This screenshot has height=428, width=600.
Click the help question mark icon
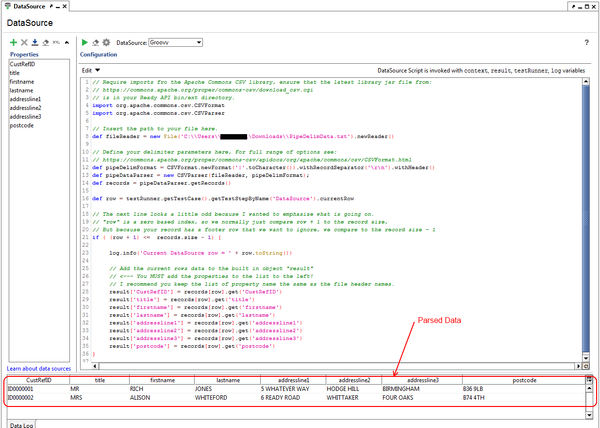tap(586, 43)
